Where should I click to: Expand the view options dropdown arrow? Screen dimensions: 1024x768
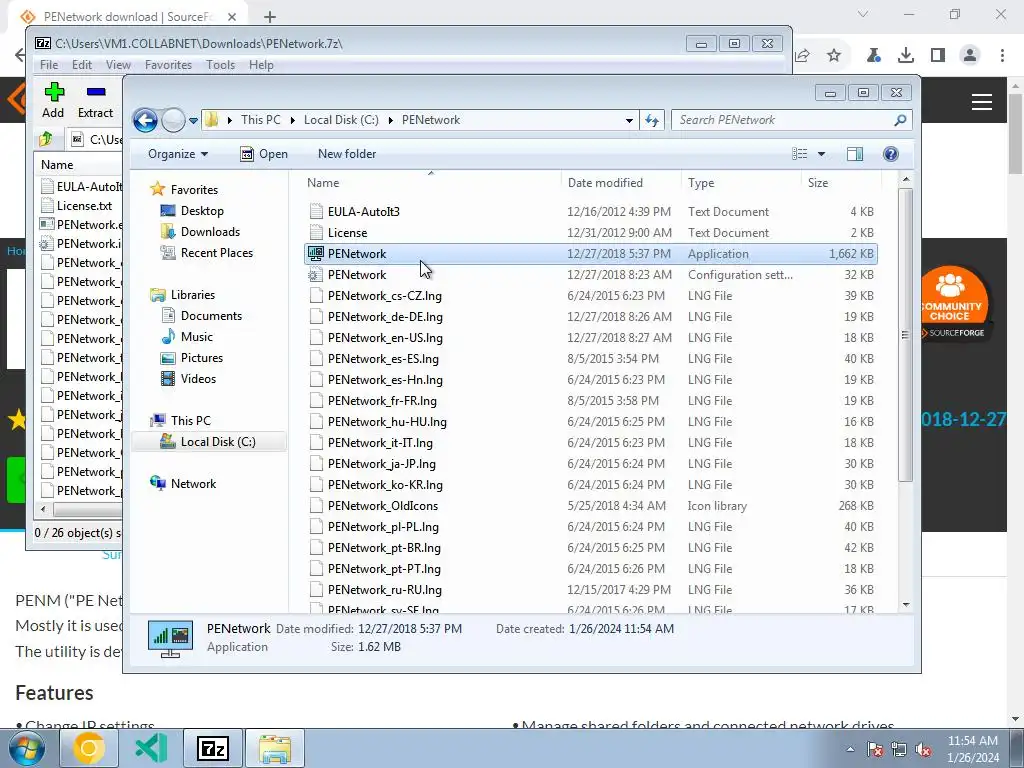(x=822, y=154)
